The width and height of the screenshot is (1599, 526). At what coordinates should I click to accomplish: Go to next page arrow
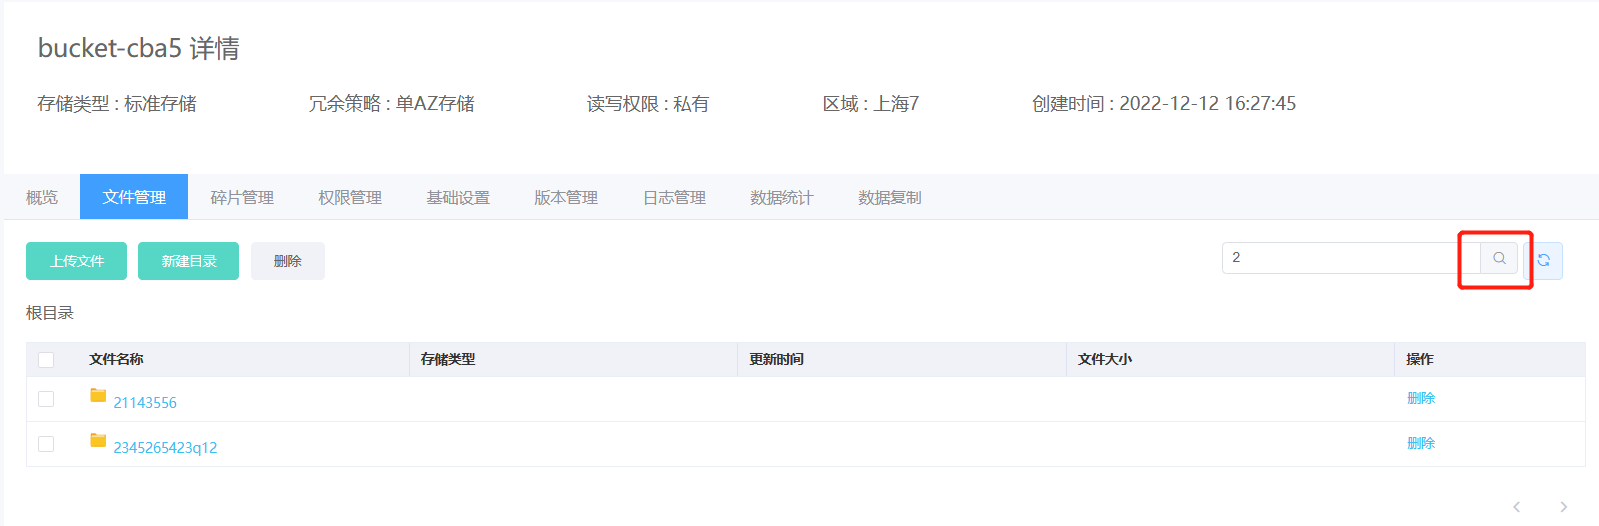[1564, 507]
